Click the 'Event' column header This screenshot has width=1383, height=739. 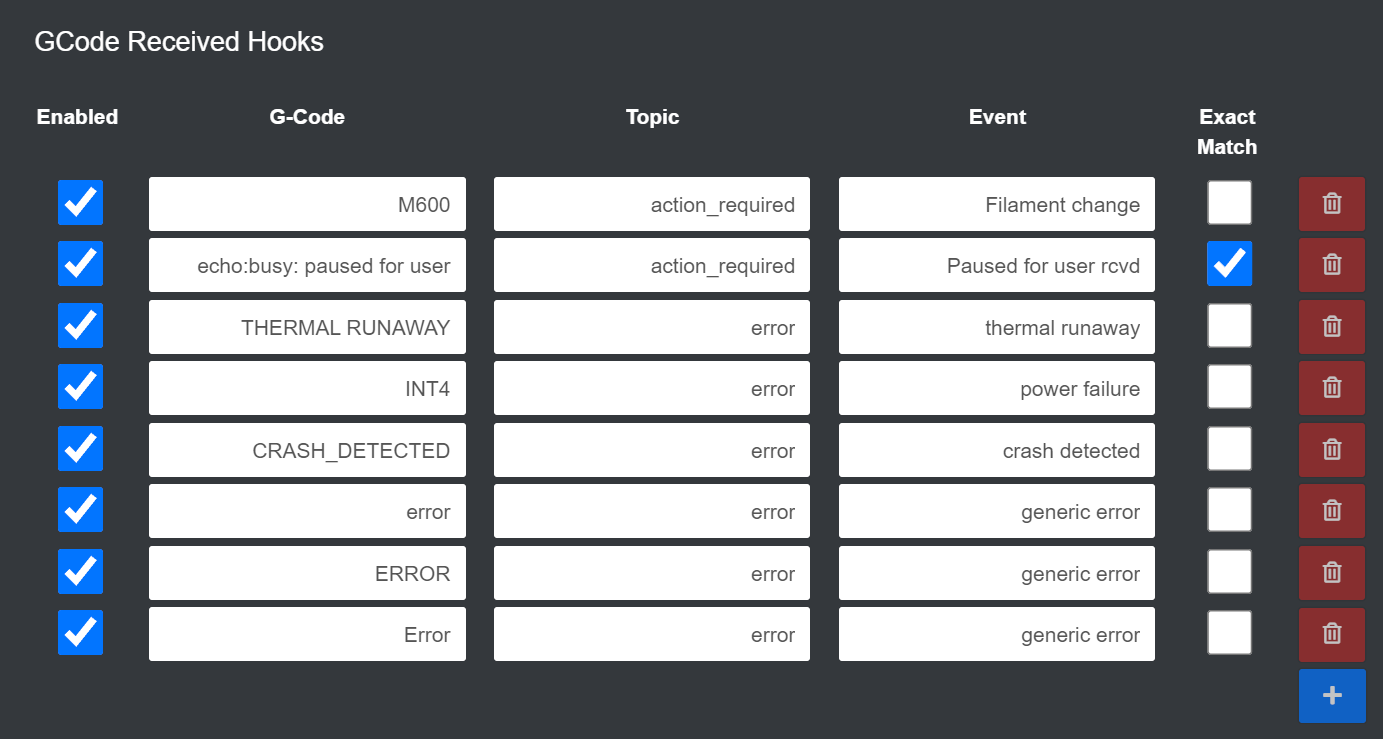click(x=997, y=117)
